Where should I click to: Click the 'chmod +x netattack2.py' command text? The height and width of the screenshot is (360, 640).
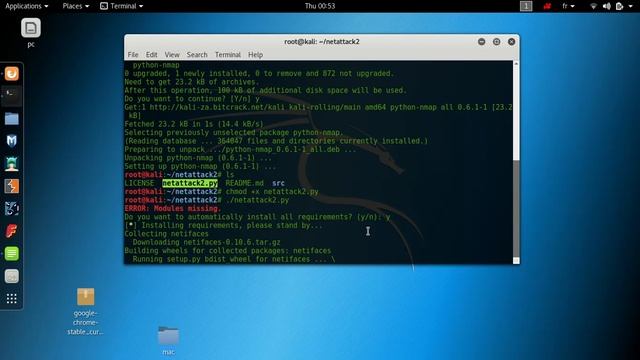272,192
